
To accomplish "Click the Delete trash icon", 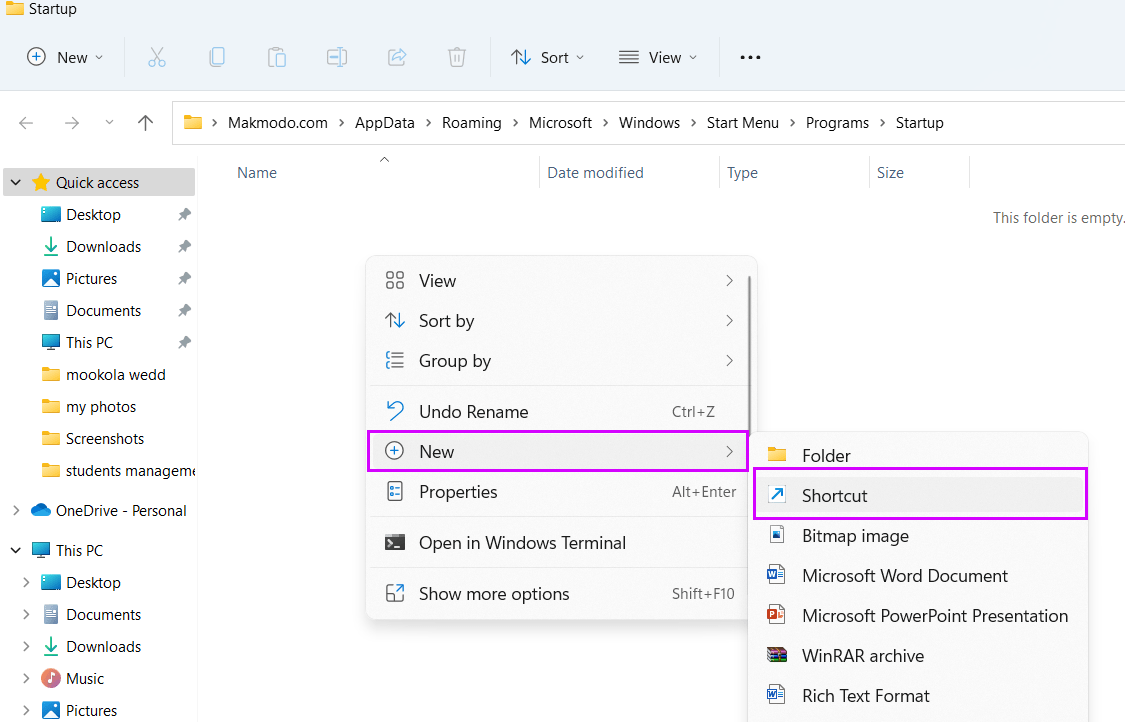I will tap(457, 57).
